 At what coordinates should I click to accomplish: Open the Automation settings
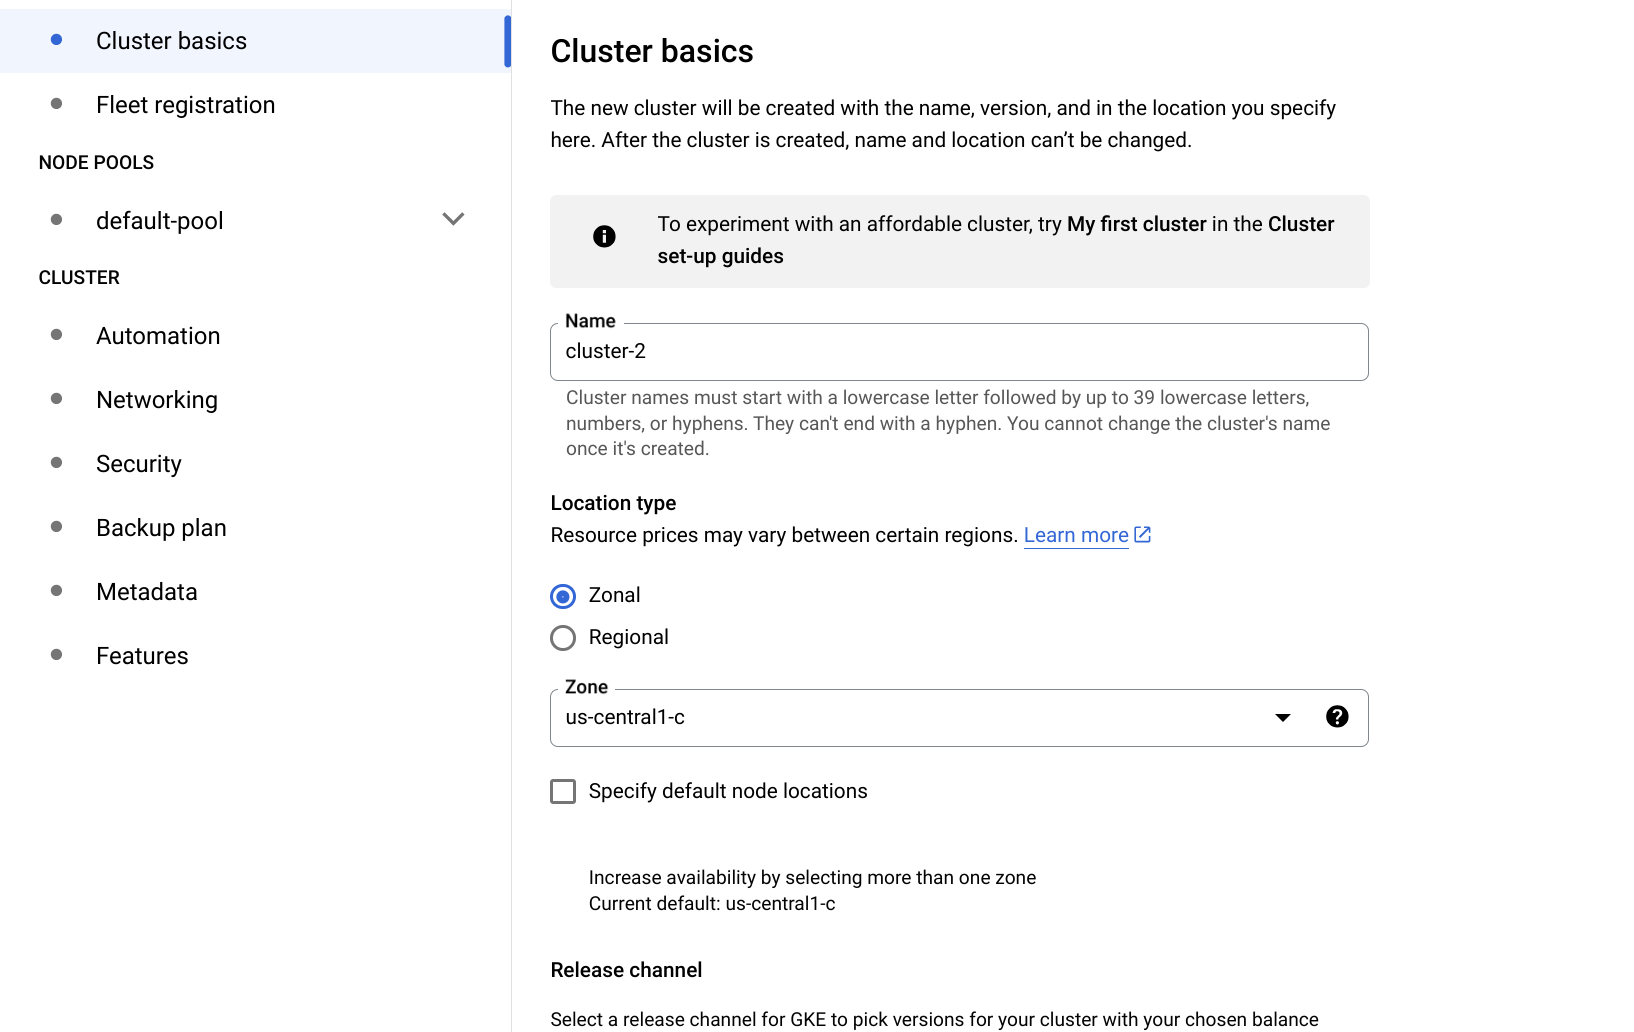tap(158, 336)
